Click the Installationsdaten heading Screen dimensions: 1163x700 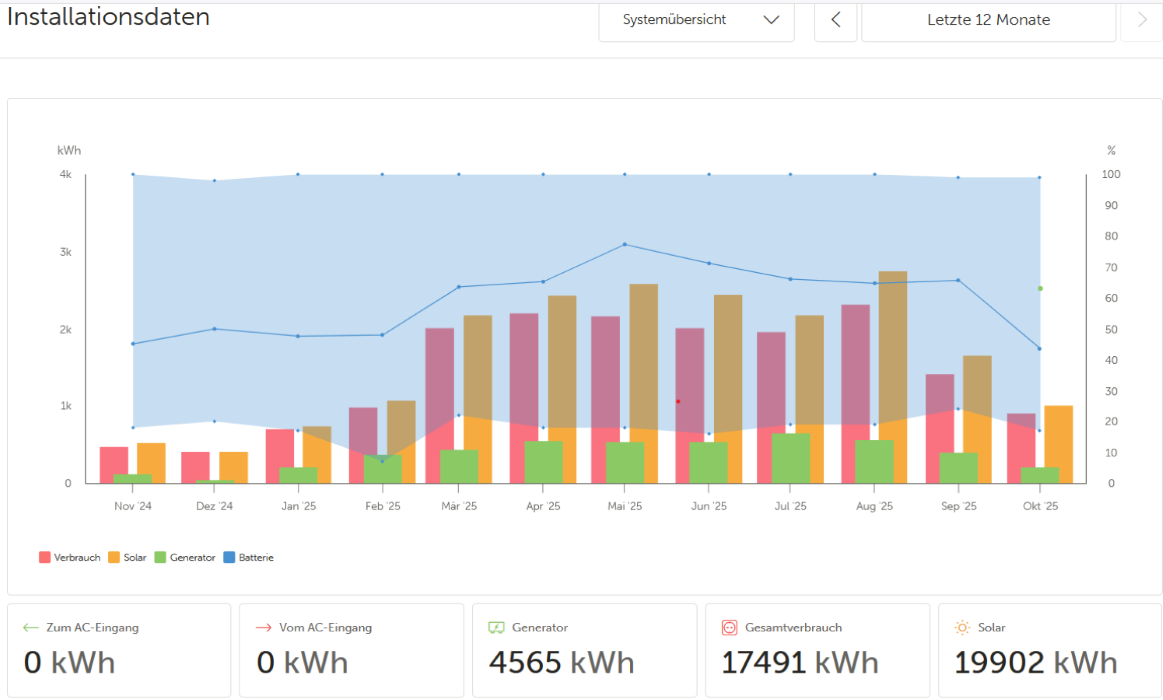click(108, 17)
